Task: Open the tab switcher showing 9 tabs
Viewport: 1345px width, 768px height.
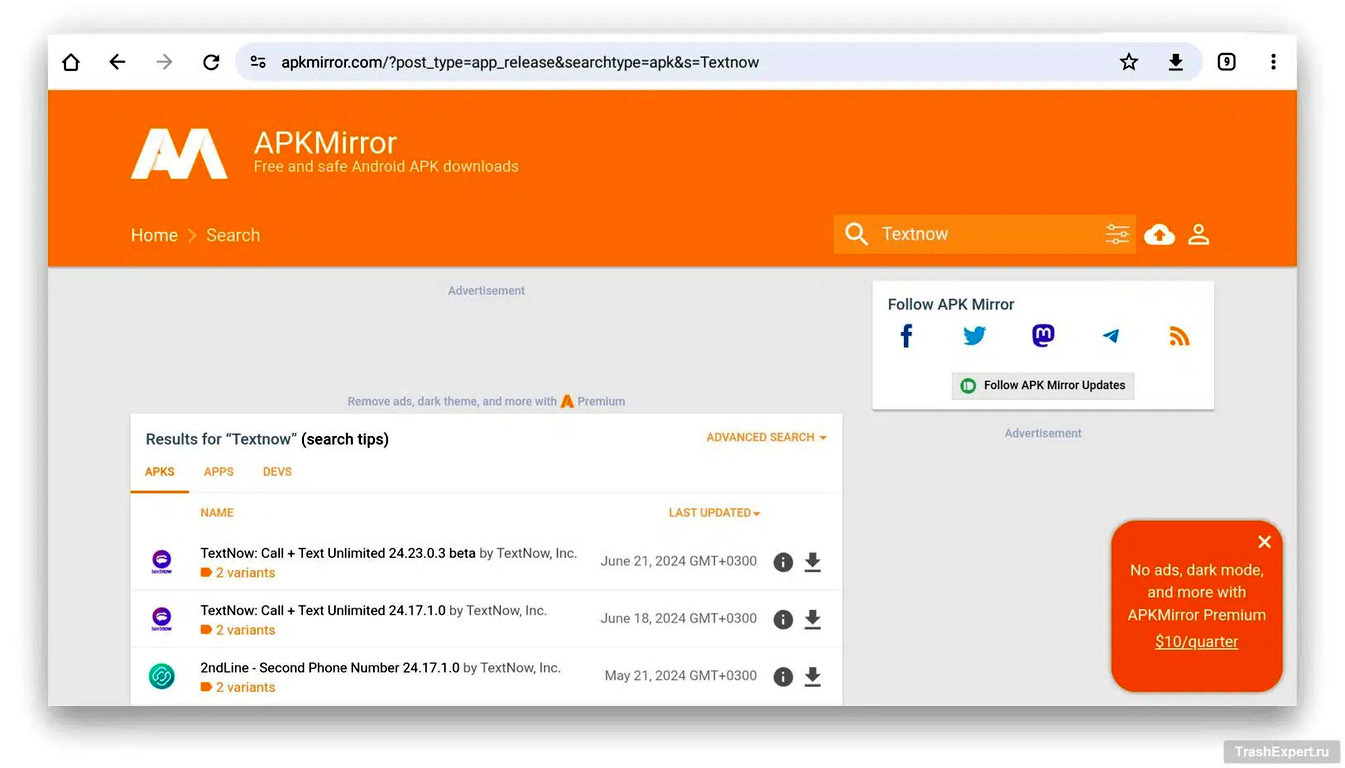Action: coord(1226,62)
